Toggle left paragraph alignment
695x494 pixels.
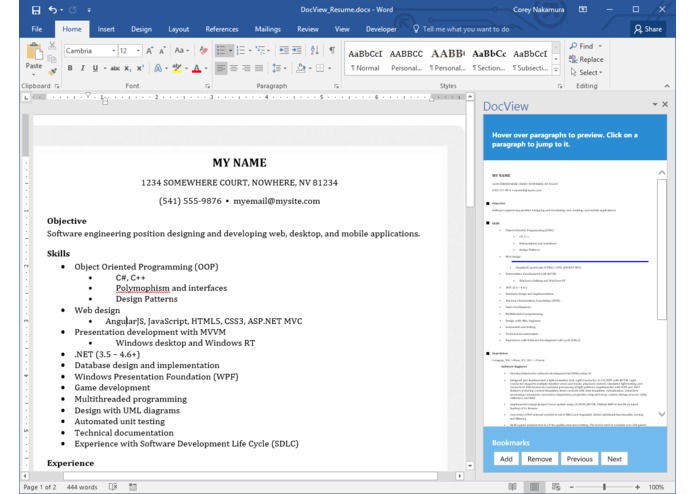(x=221, y=68)
